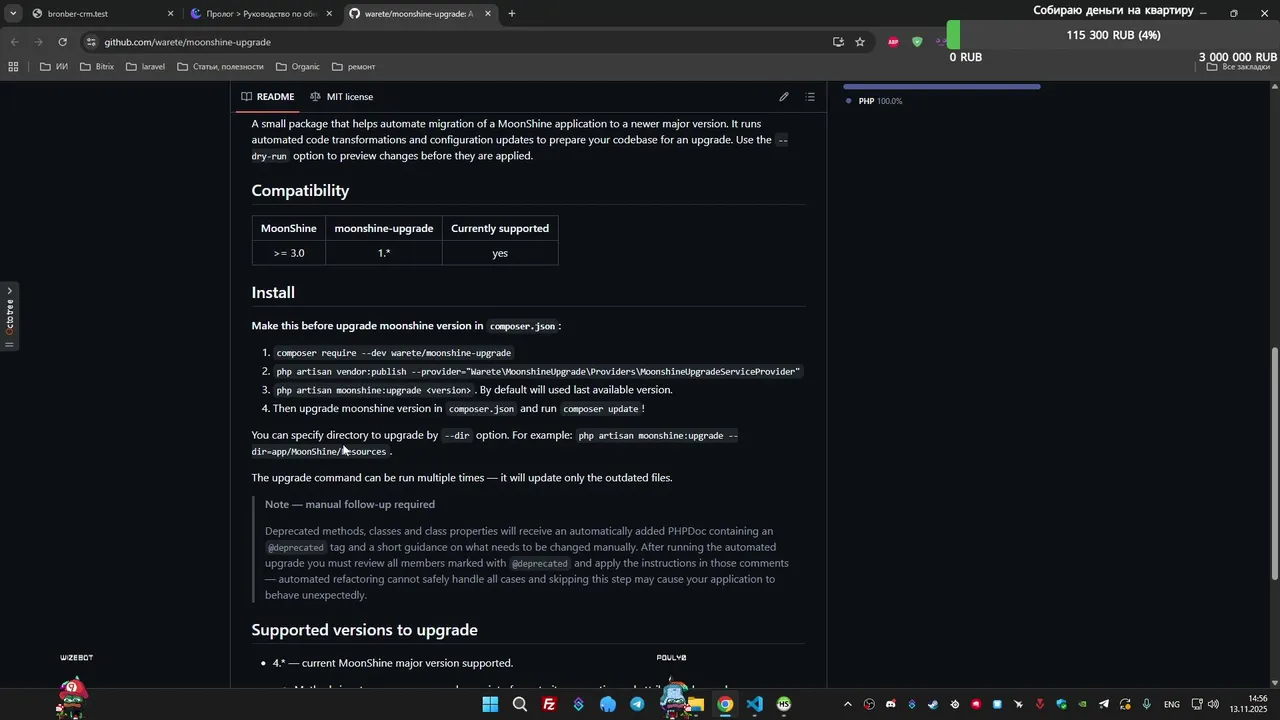Screen dimensions: 1280x720
Task: Click the composer update code snippet
Action: (x=600, y=409)
